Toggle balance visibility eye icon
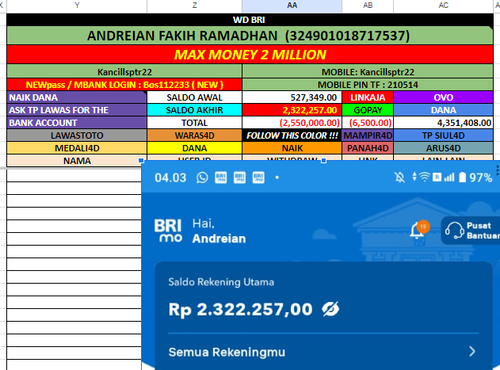 coord(330,309)
